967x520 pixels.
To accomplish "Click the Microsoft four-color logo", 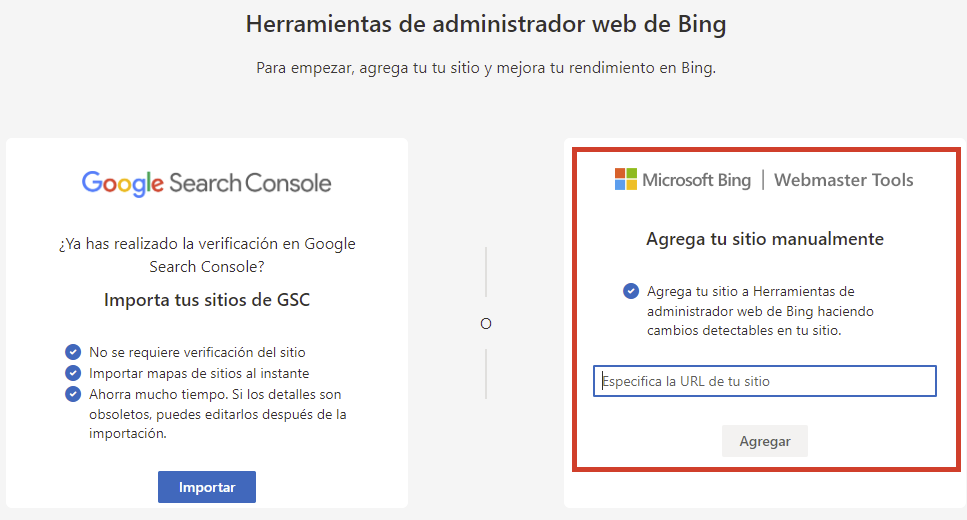I will click(x=625, y=180).
